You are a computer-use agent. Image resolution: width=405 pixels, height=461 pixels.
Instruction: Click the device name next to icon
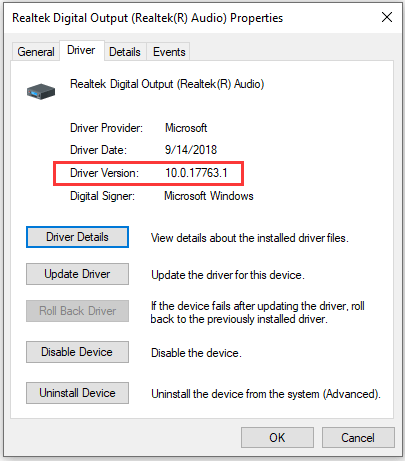pyautogui.click(x=167, y=84)
